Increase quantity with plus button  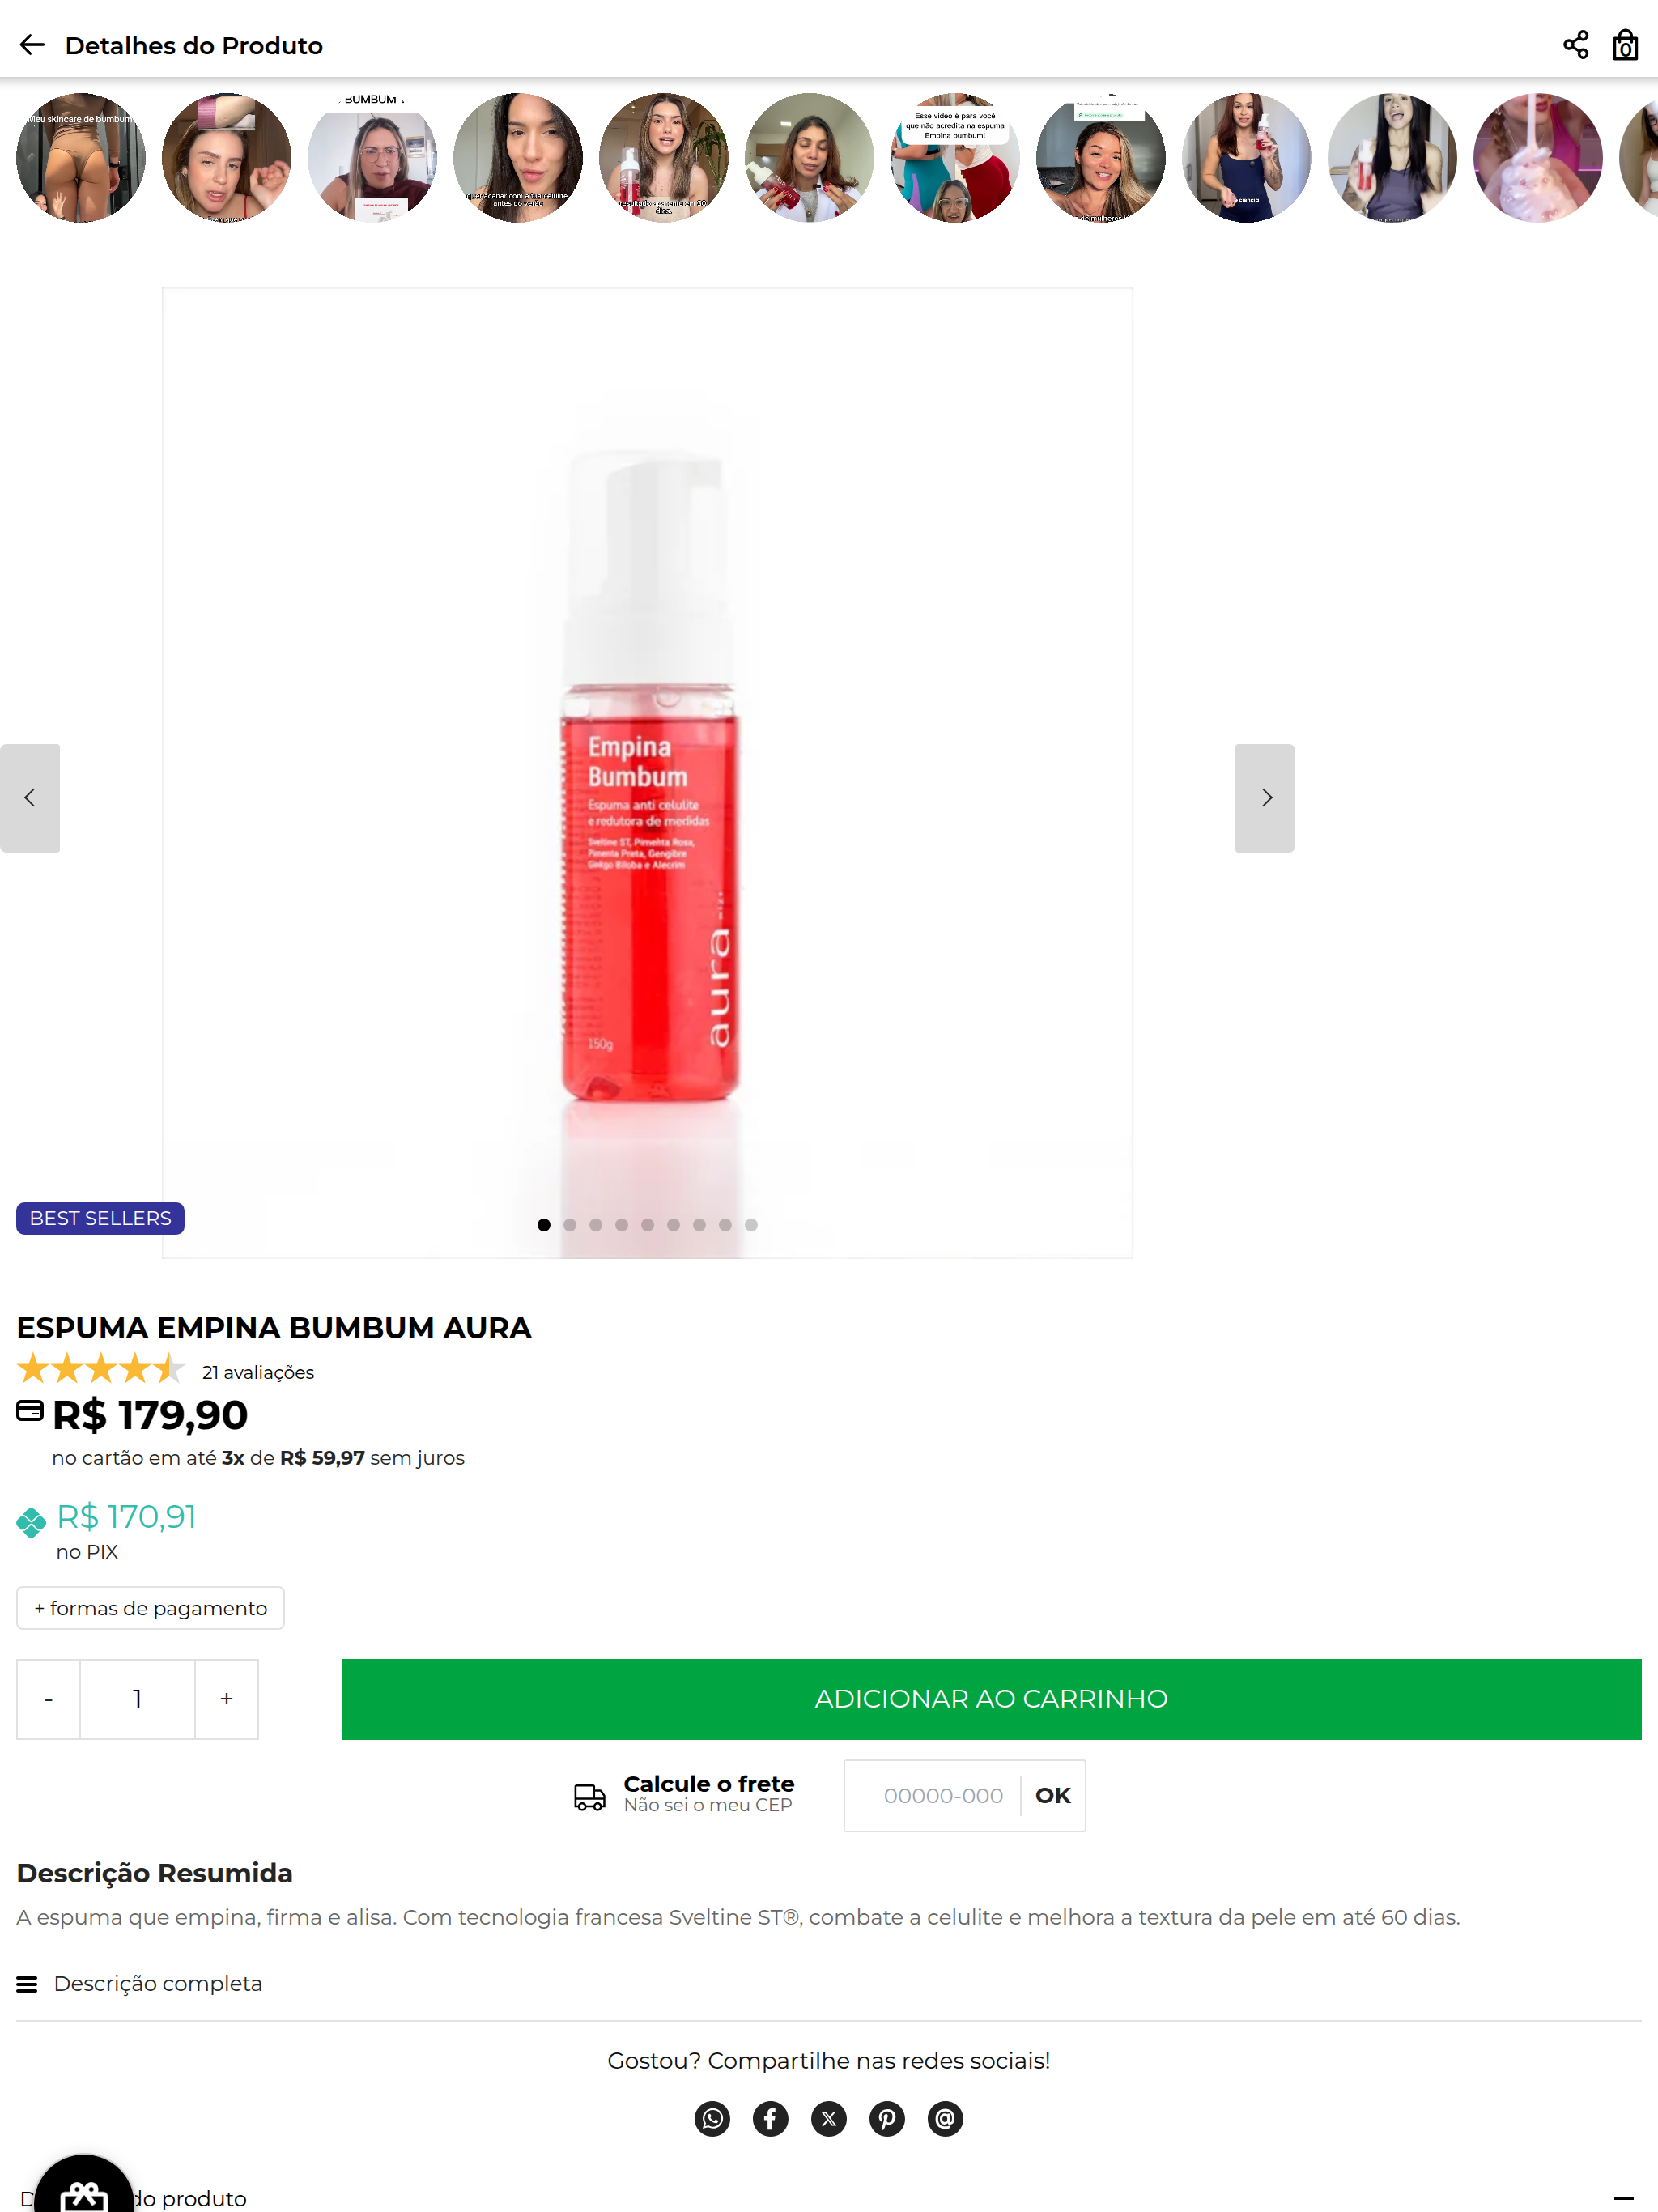[227, 1699]
